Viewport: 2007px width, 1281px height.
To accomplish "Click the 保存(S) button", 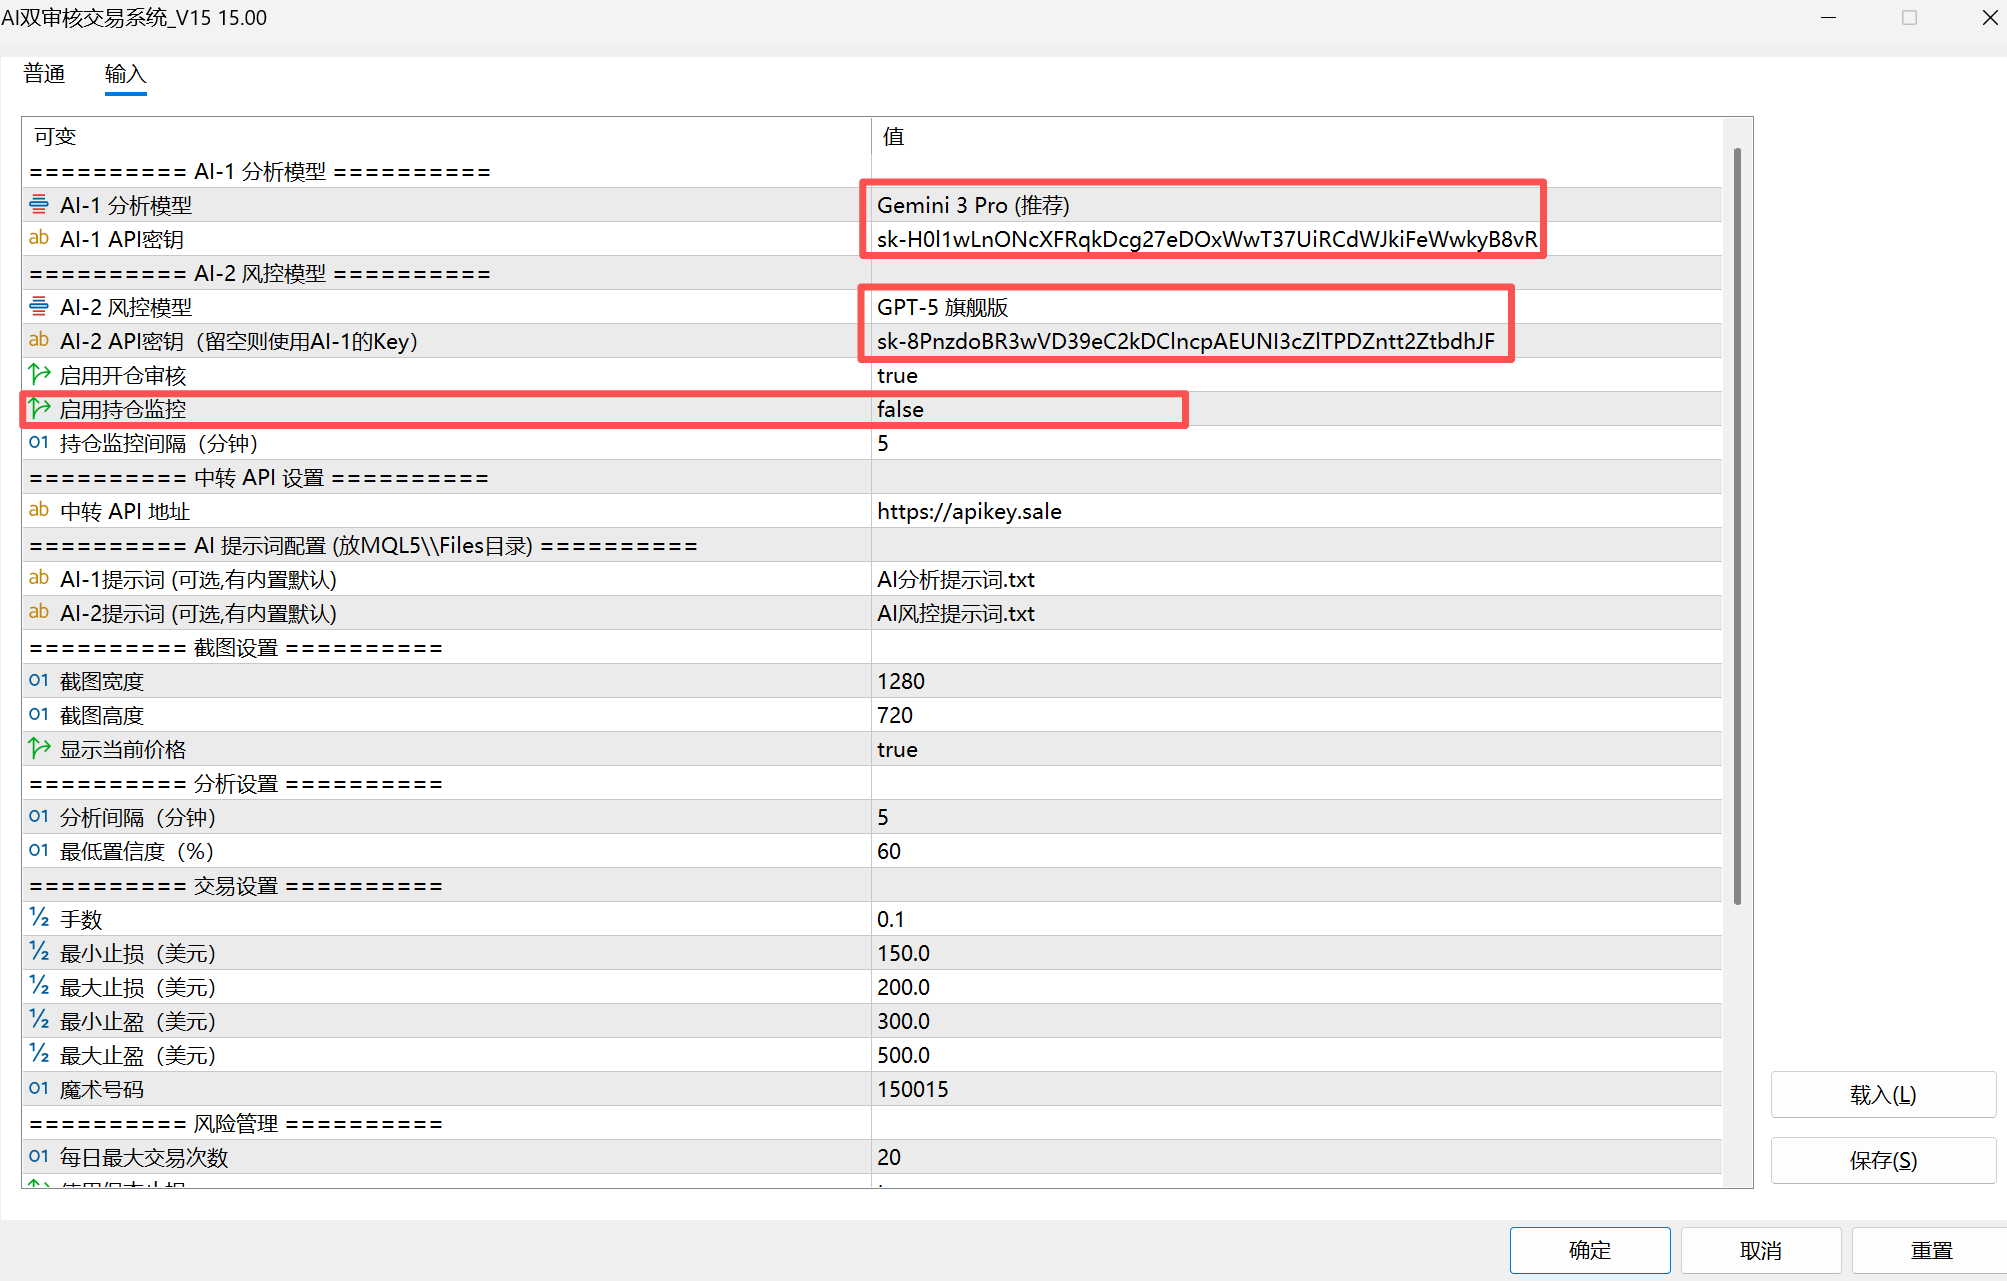I will pos(1882,1160).
